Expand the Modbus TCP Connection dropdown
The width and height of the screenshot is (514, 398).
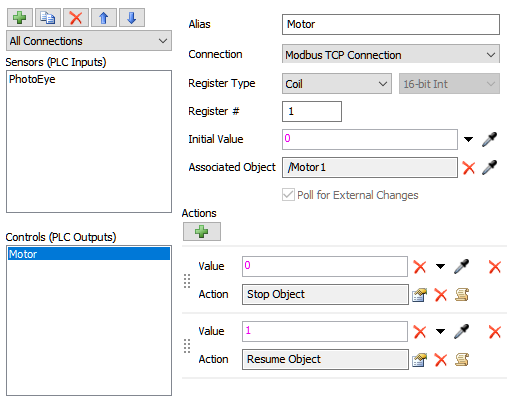(391, 54)
